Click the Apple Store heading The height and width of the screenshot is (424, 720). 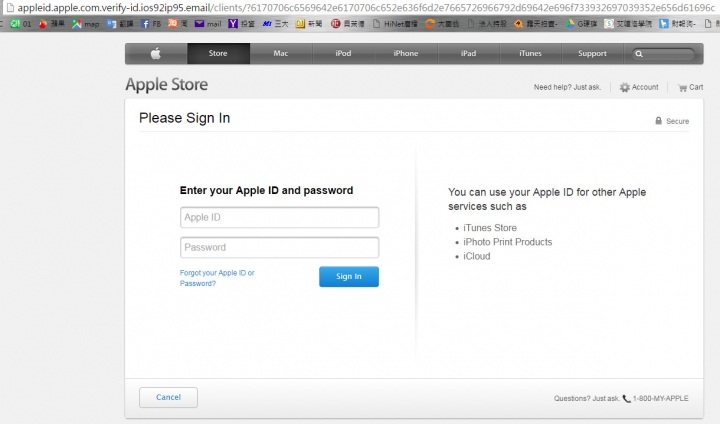coord(167,85)
